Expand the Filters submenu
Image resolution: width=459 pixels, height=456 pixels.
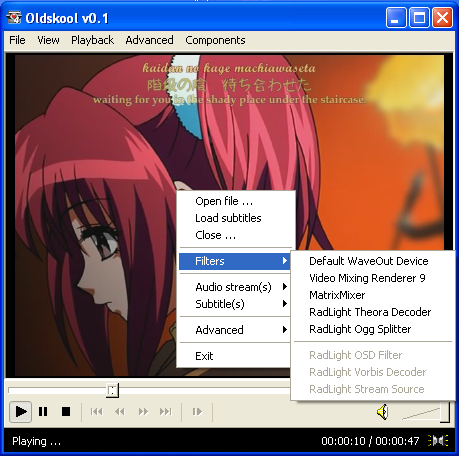tap(235, 261)
